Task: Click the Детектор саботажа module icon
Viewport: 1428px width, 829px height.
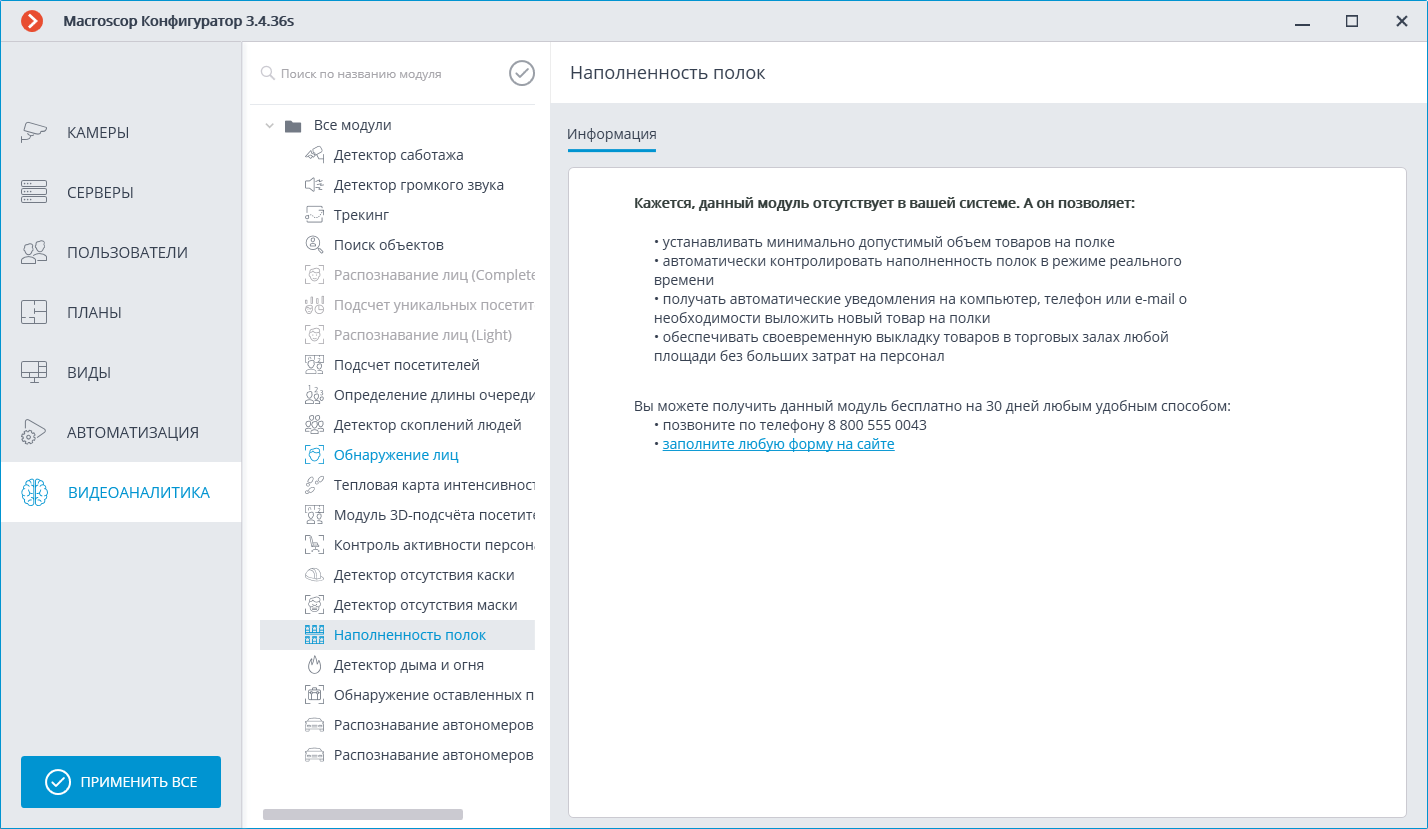Action: pos(314,155)
